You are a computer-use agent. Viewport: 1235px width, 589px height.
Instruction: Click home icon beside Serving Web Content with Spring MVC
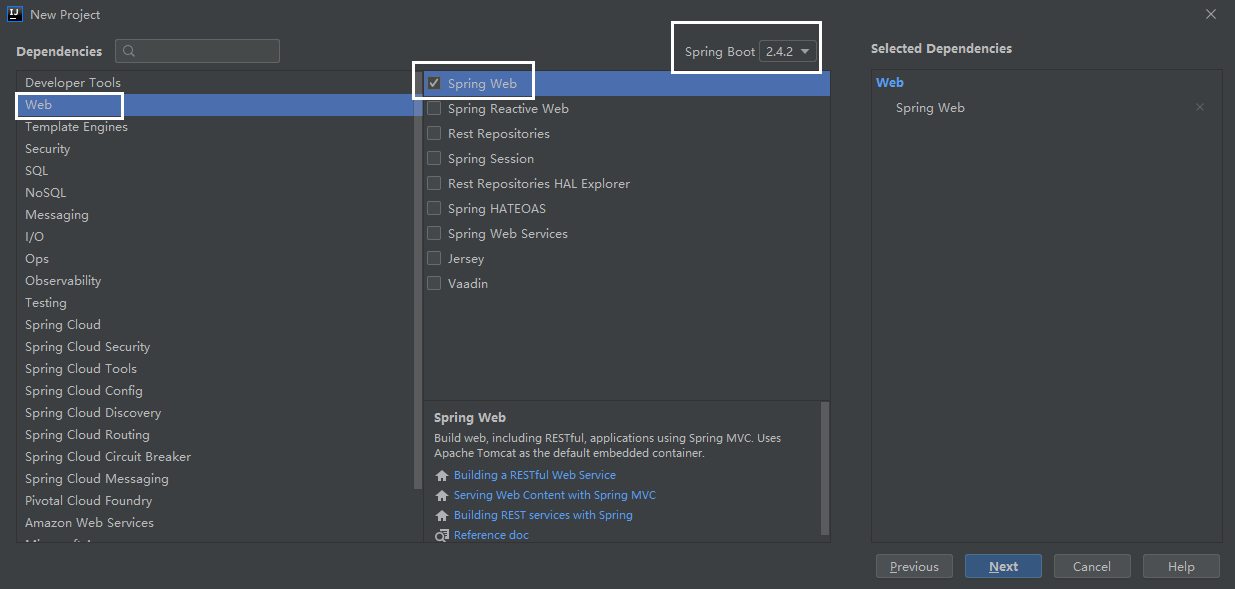tap(443, 496)
